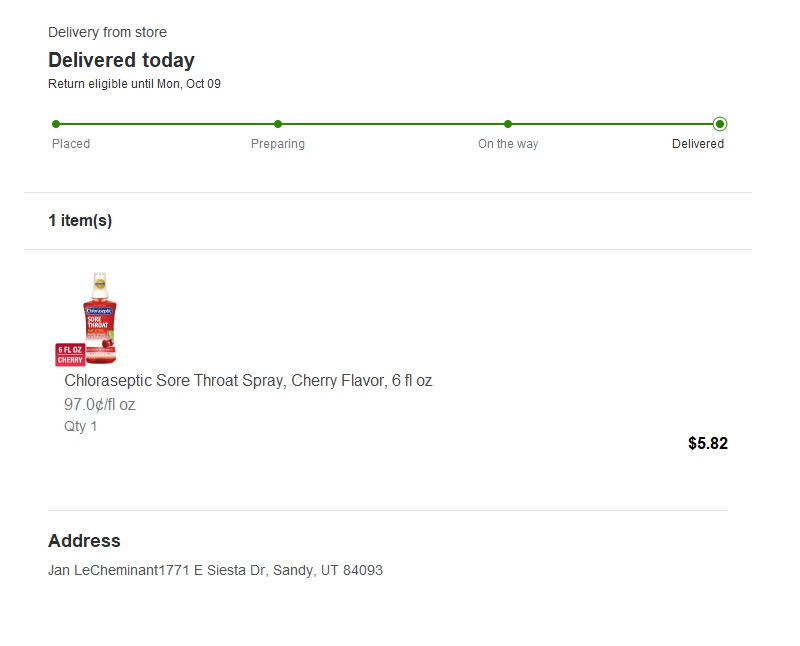Click the Placed step dot
The image size is (800, 646).
tap(56, 124)
